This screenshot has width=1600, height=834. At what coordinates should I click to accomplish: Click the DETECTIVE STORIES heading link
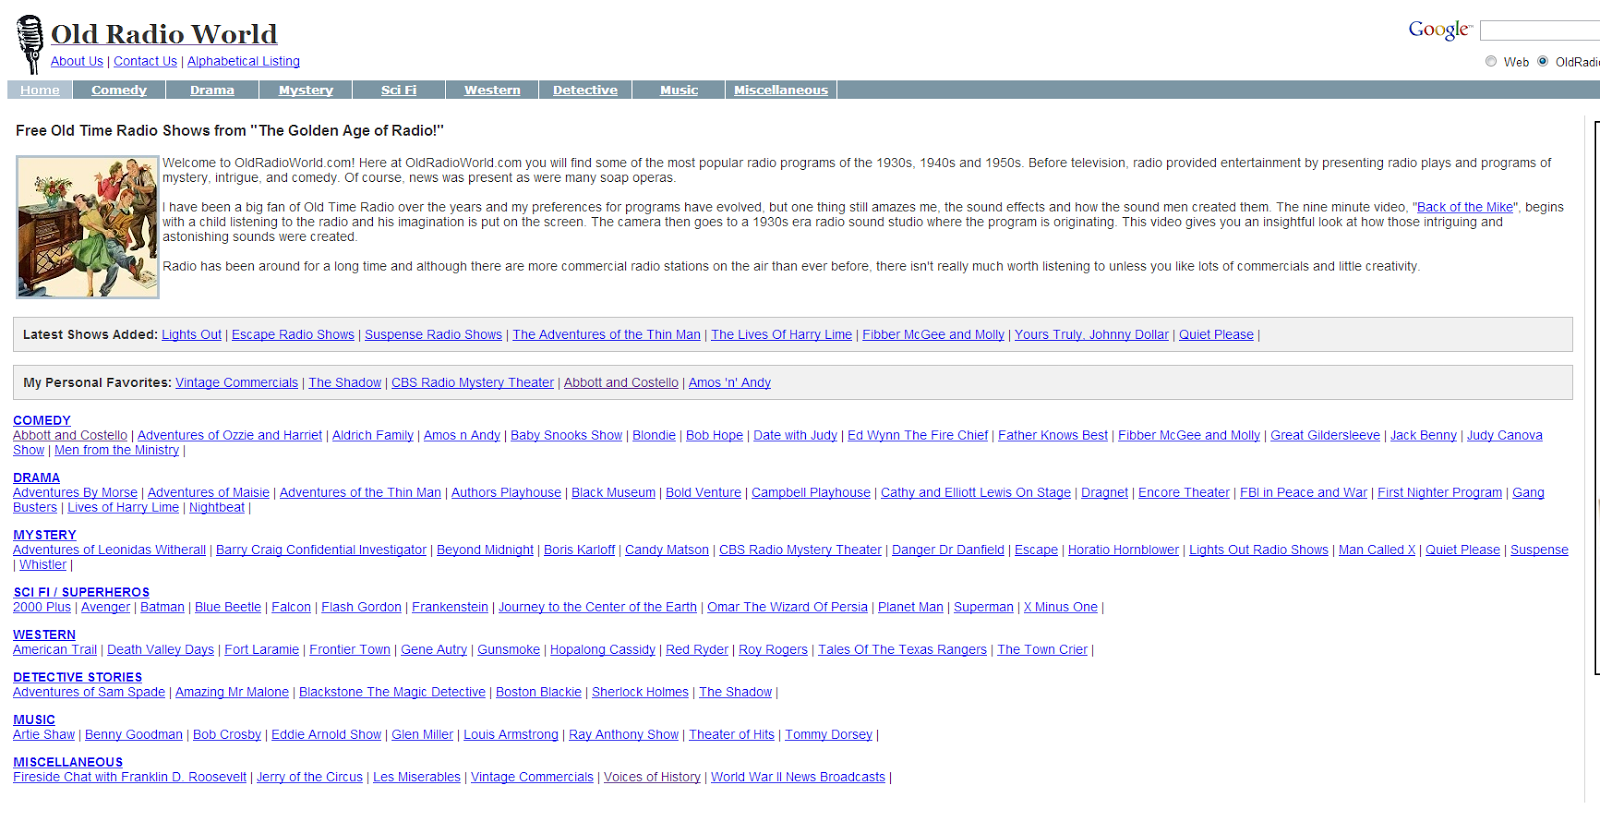point(77,678)
